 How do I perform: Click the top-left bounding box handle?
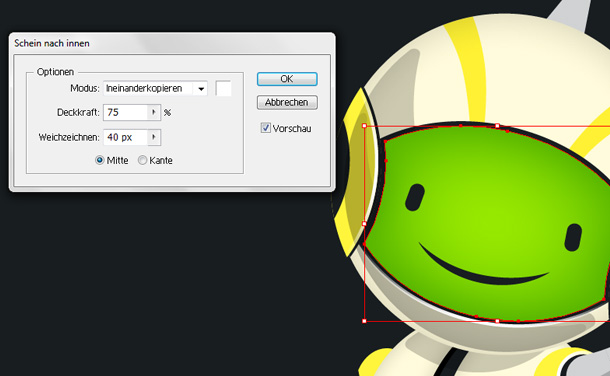pos(365,126)
